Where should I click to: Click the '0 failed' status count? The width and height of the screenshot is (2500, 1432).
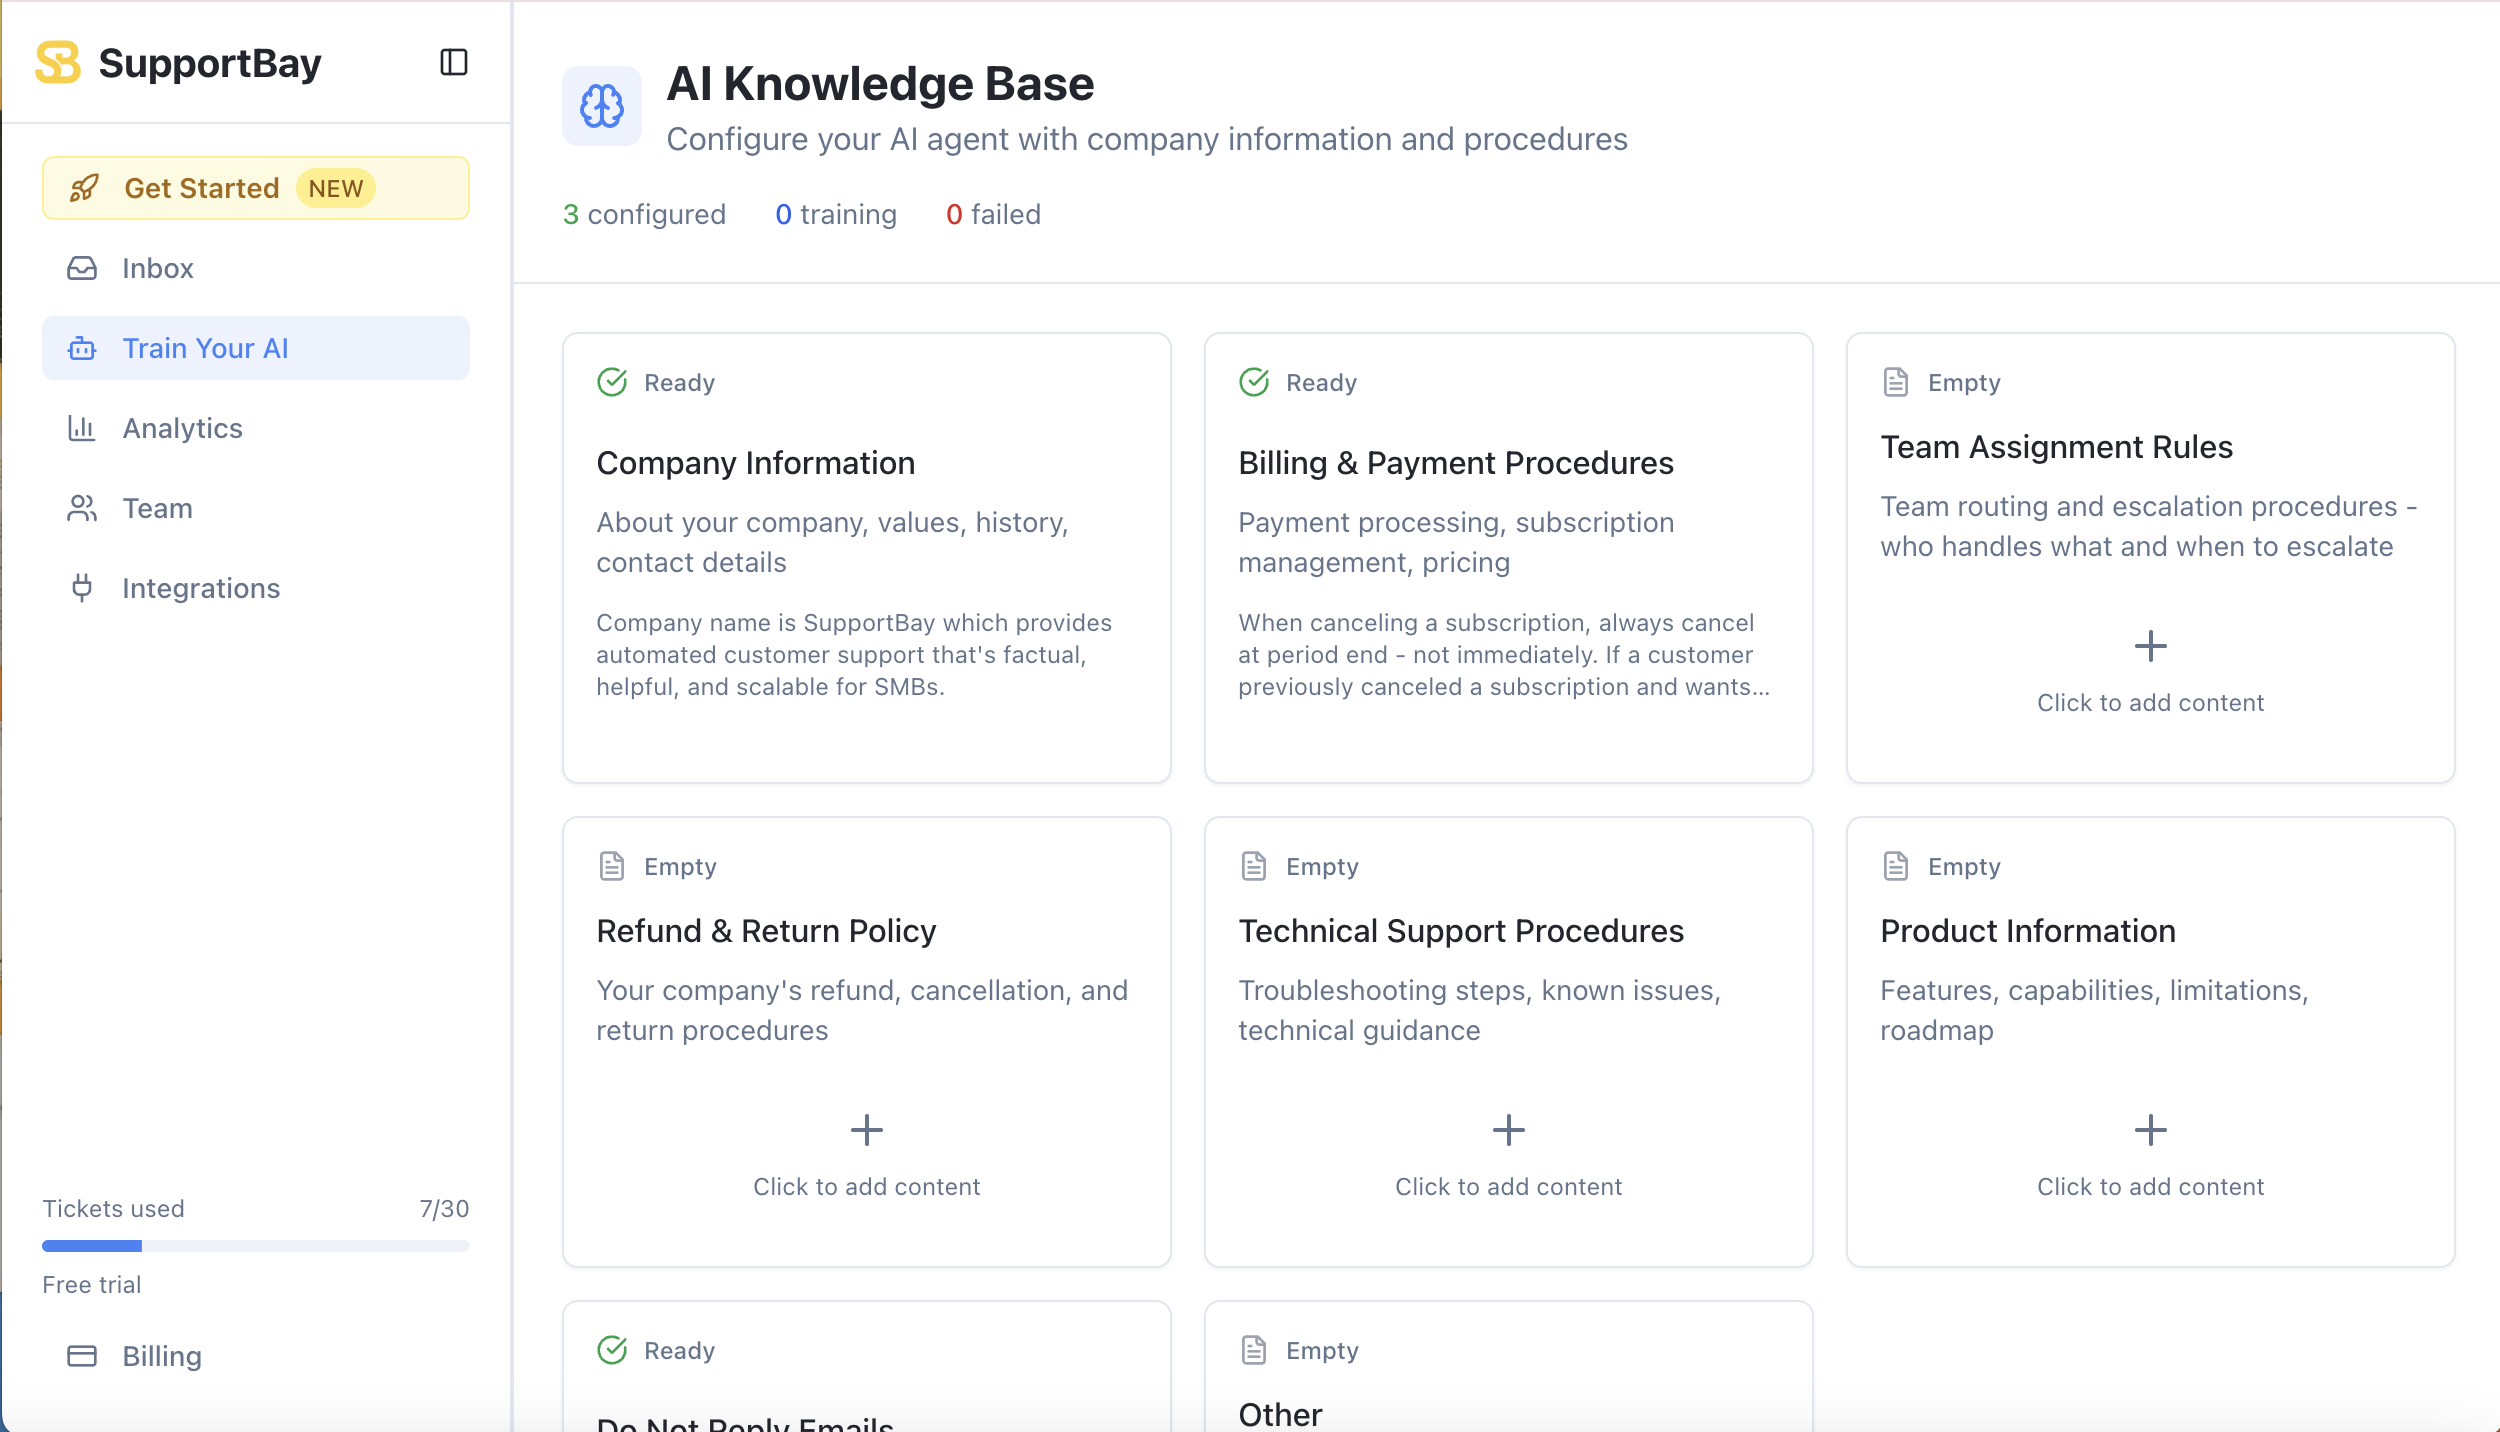[x=993, y=214]
